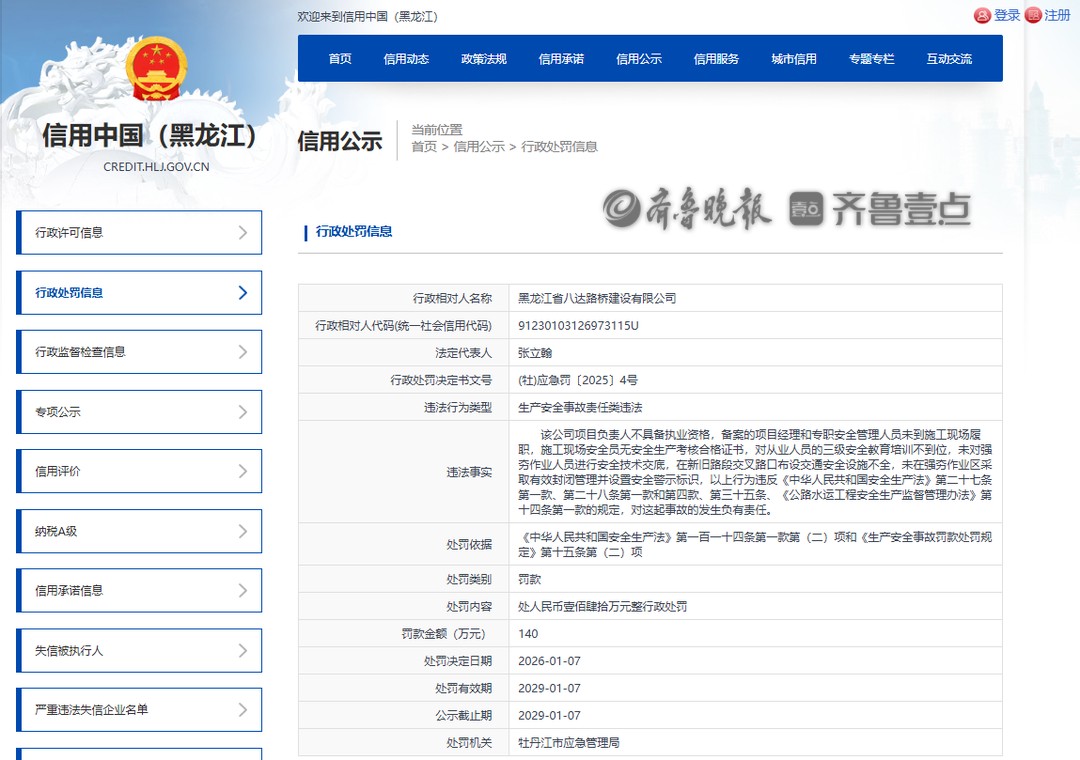Open the 信用动态 nav menu
The image size is (1080, 760).
(x=406, y=59)
